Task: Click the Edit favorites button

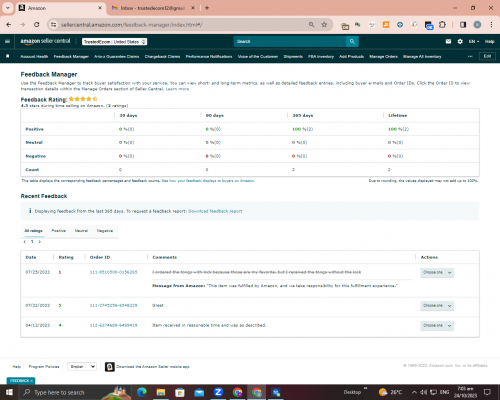Action: pyautogui.click(x=487, y=56)
